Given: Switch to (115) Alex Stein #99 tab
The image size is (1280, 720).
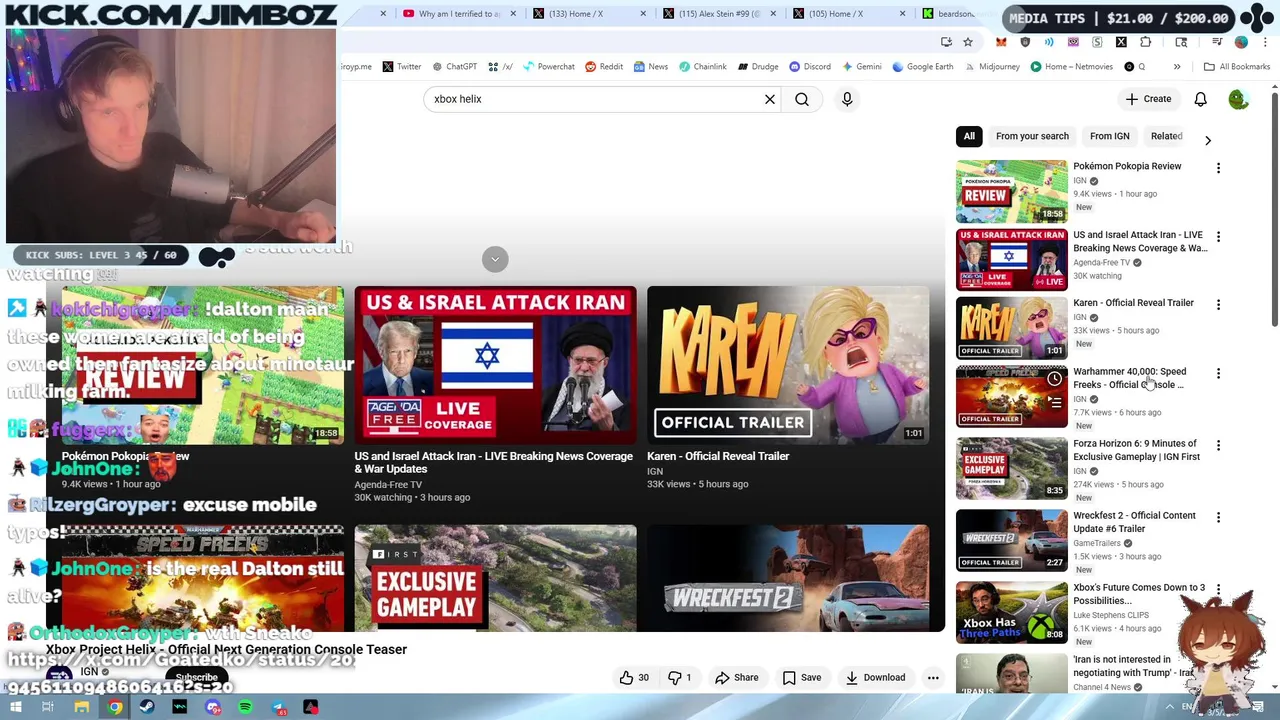Looking at the screenshot, I should (720, 14).
